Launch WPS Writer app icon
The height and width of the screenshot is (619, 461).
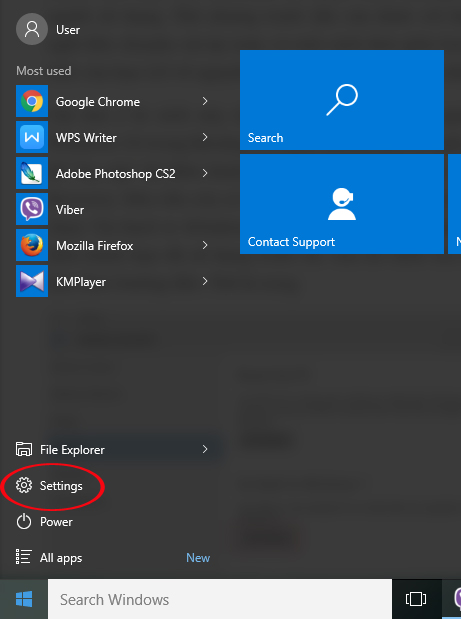pyautogui.click(x=32, y=137)
